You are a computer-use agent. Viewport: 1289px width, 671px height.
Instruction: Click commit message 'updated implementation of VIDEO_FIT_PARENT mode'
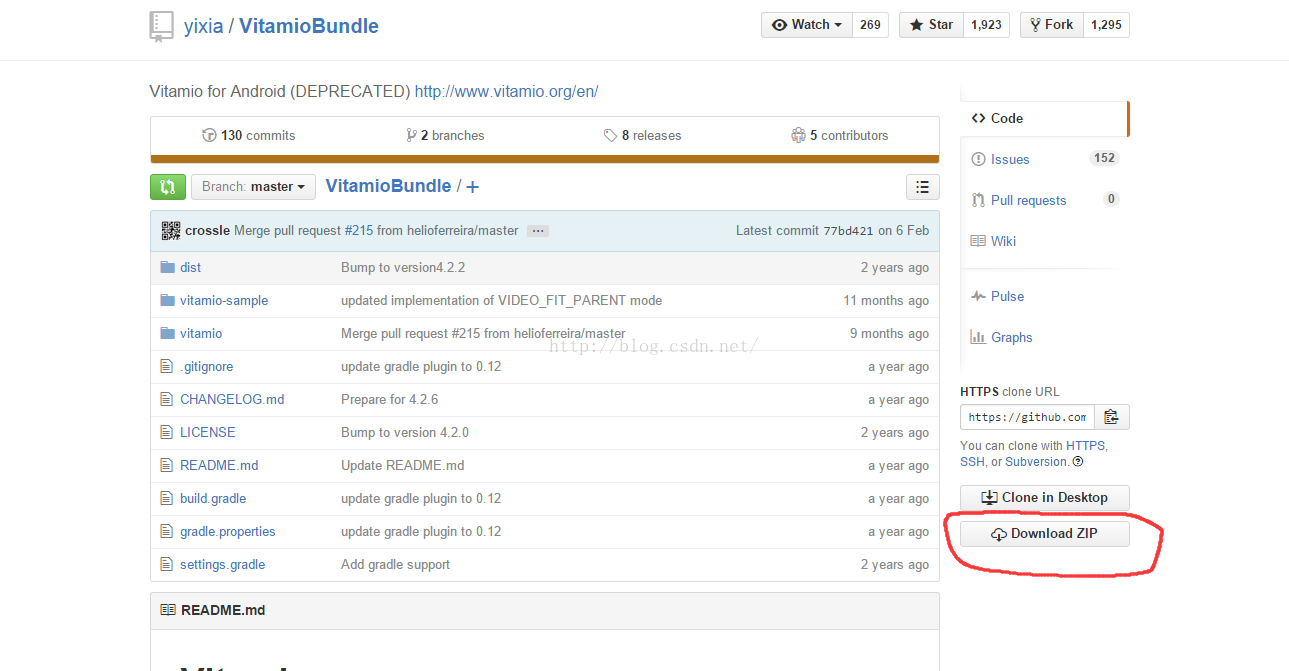coord(501,300)
